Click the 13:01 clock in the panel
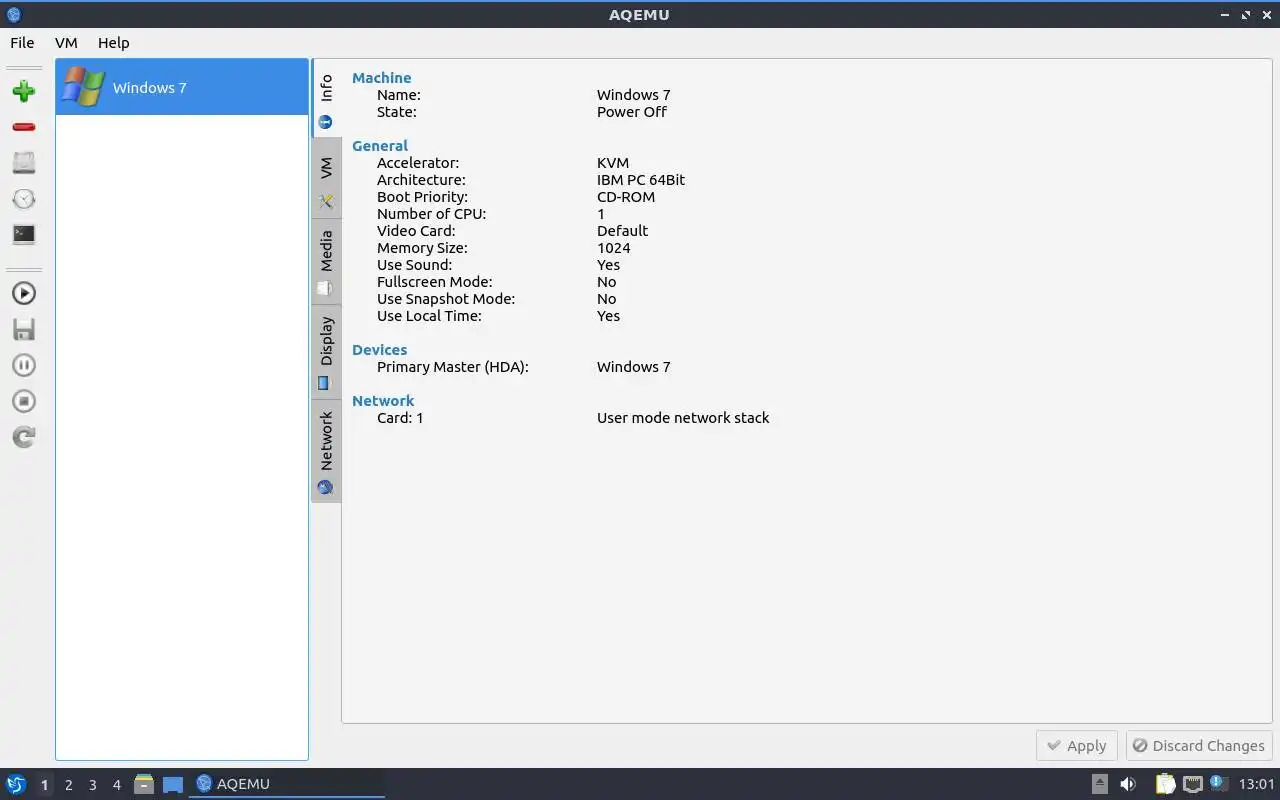Image resolution: width=1280 pixels, height=800 pixels. (x=1257, y=784)
